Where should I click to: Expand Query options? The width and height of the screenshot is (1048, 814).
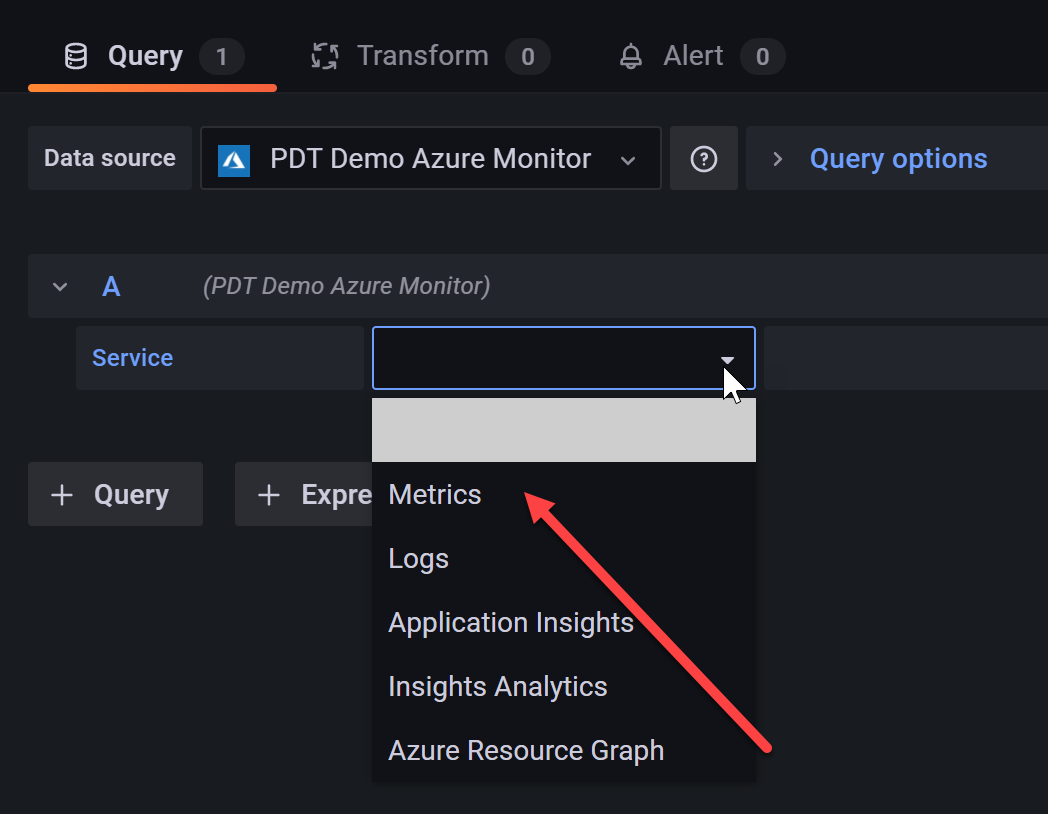point(777,159)
